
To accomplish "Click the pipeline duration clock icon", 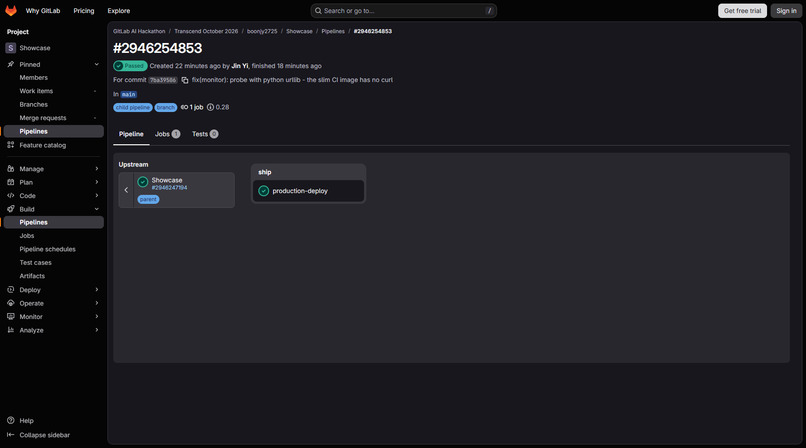I will [x=210, y=107].
